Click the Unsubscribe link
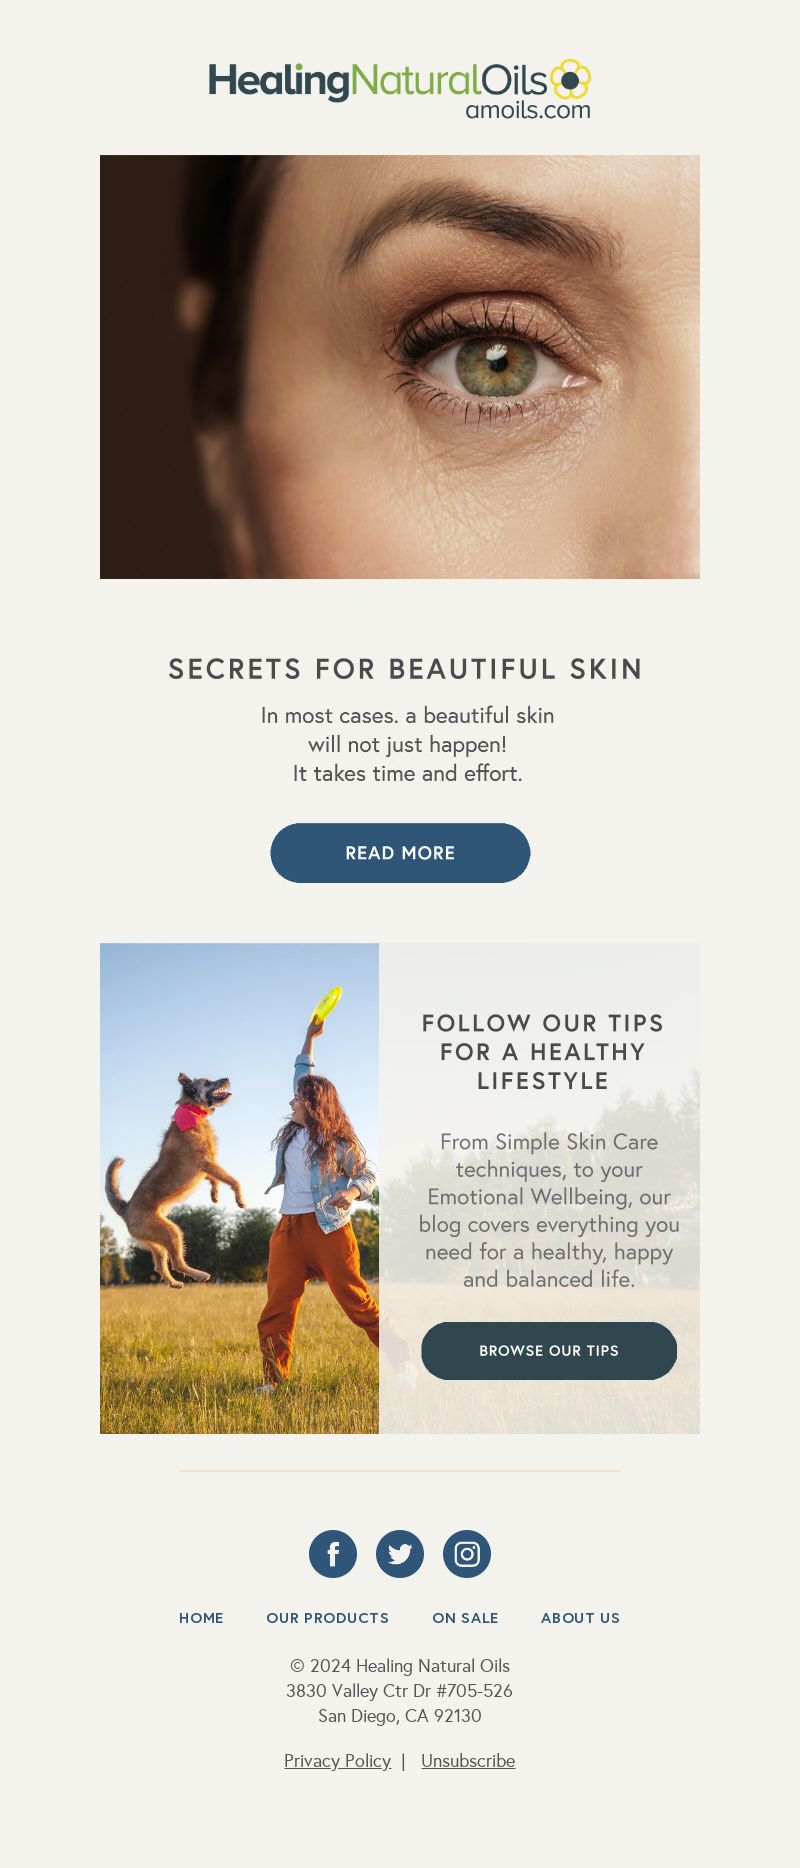The image size is (800, 1868). click(468, 1761)
